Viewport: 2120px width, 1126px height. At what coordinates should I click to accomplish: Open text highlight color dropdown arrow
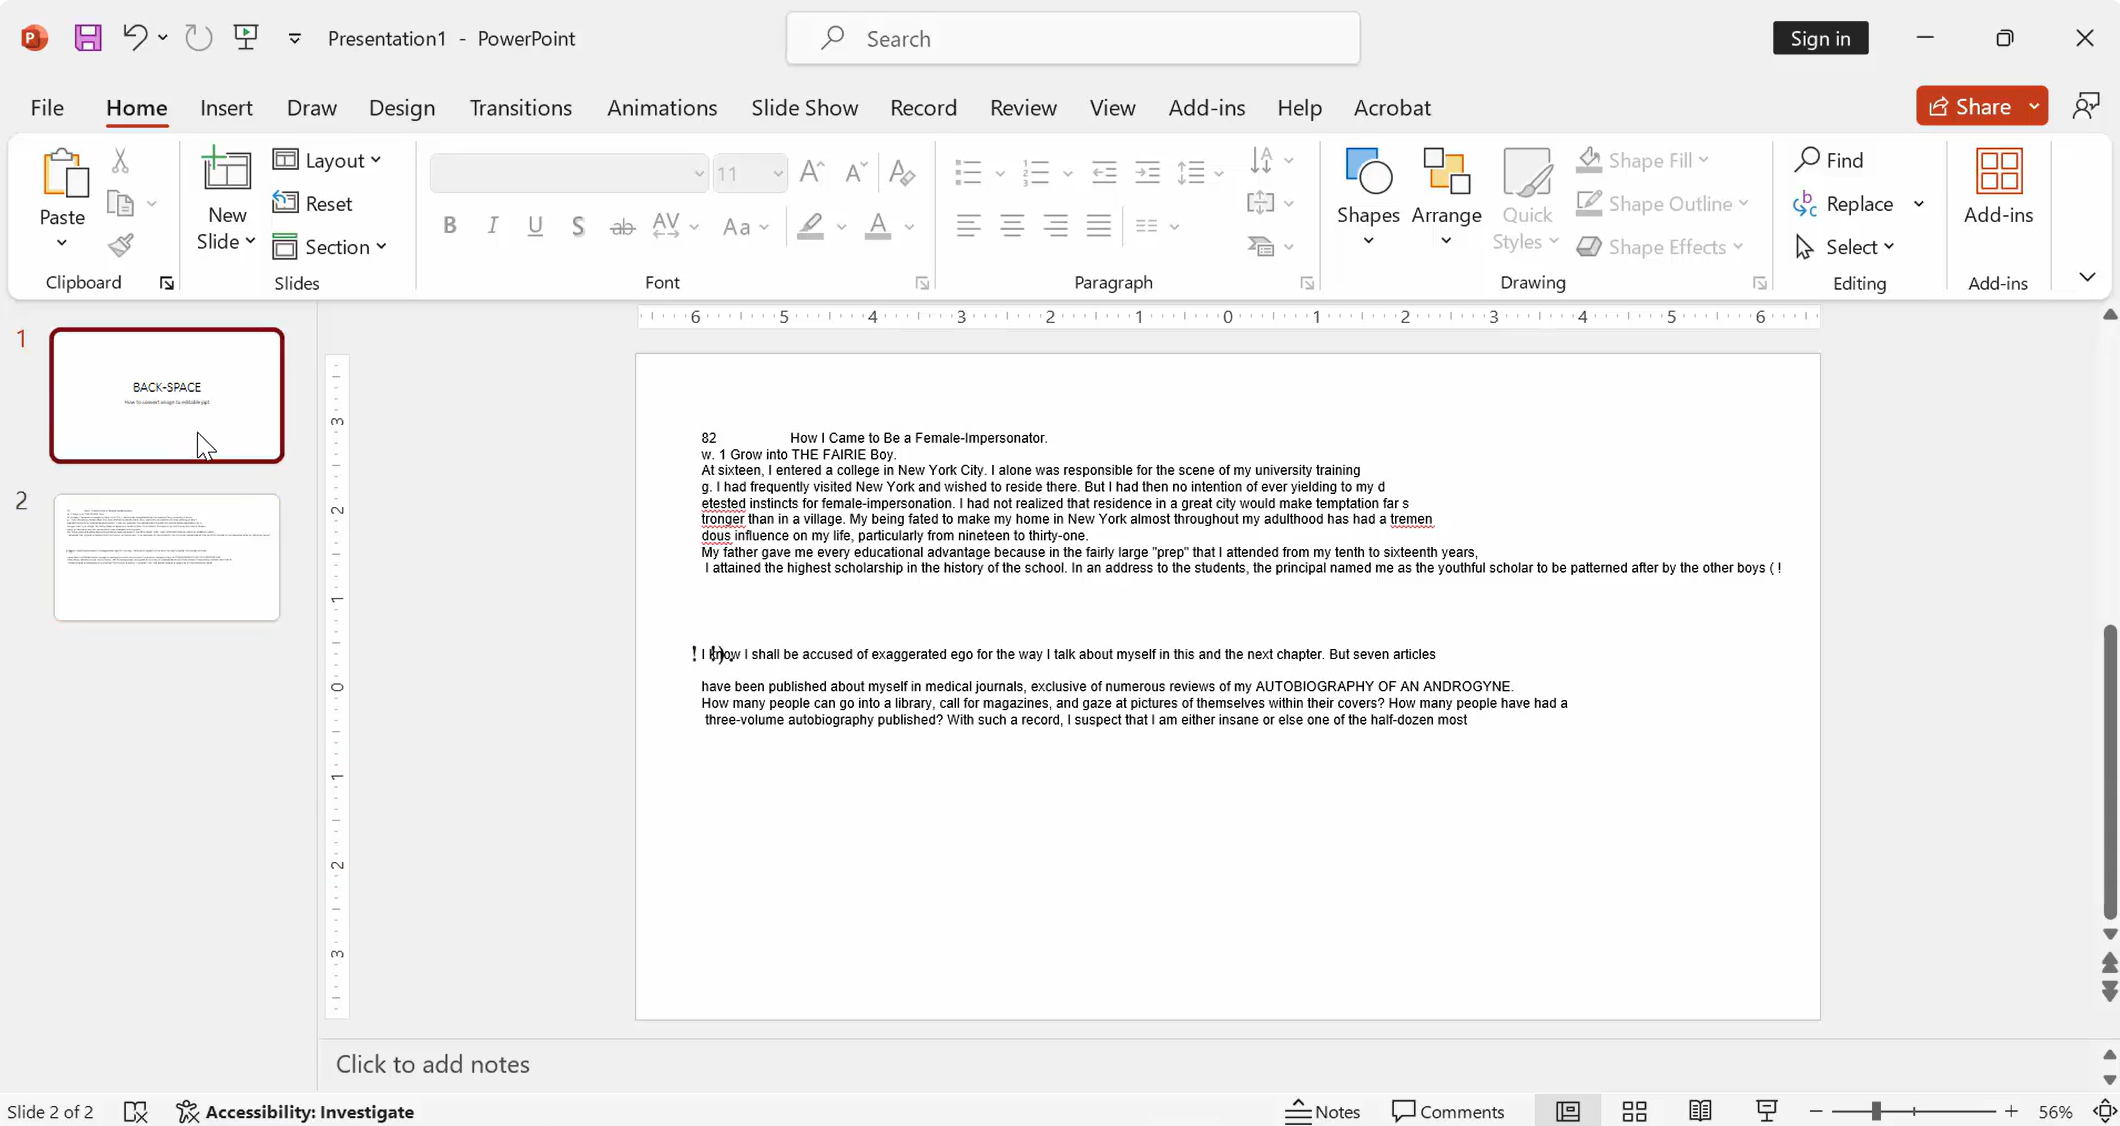coord(841,227)
